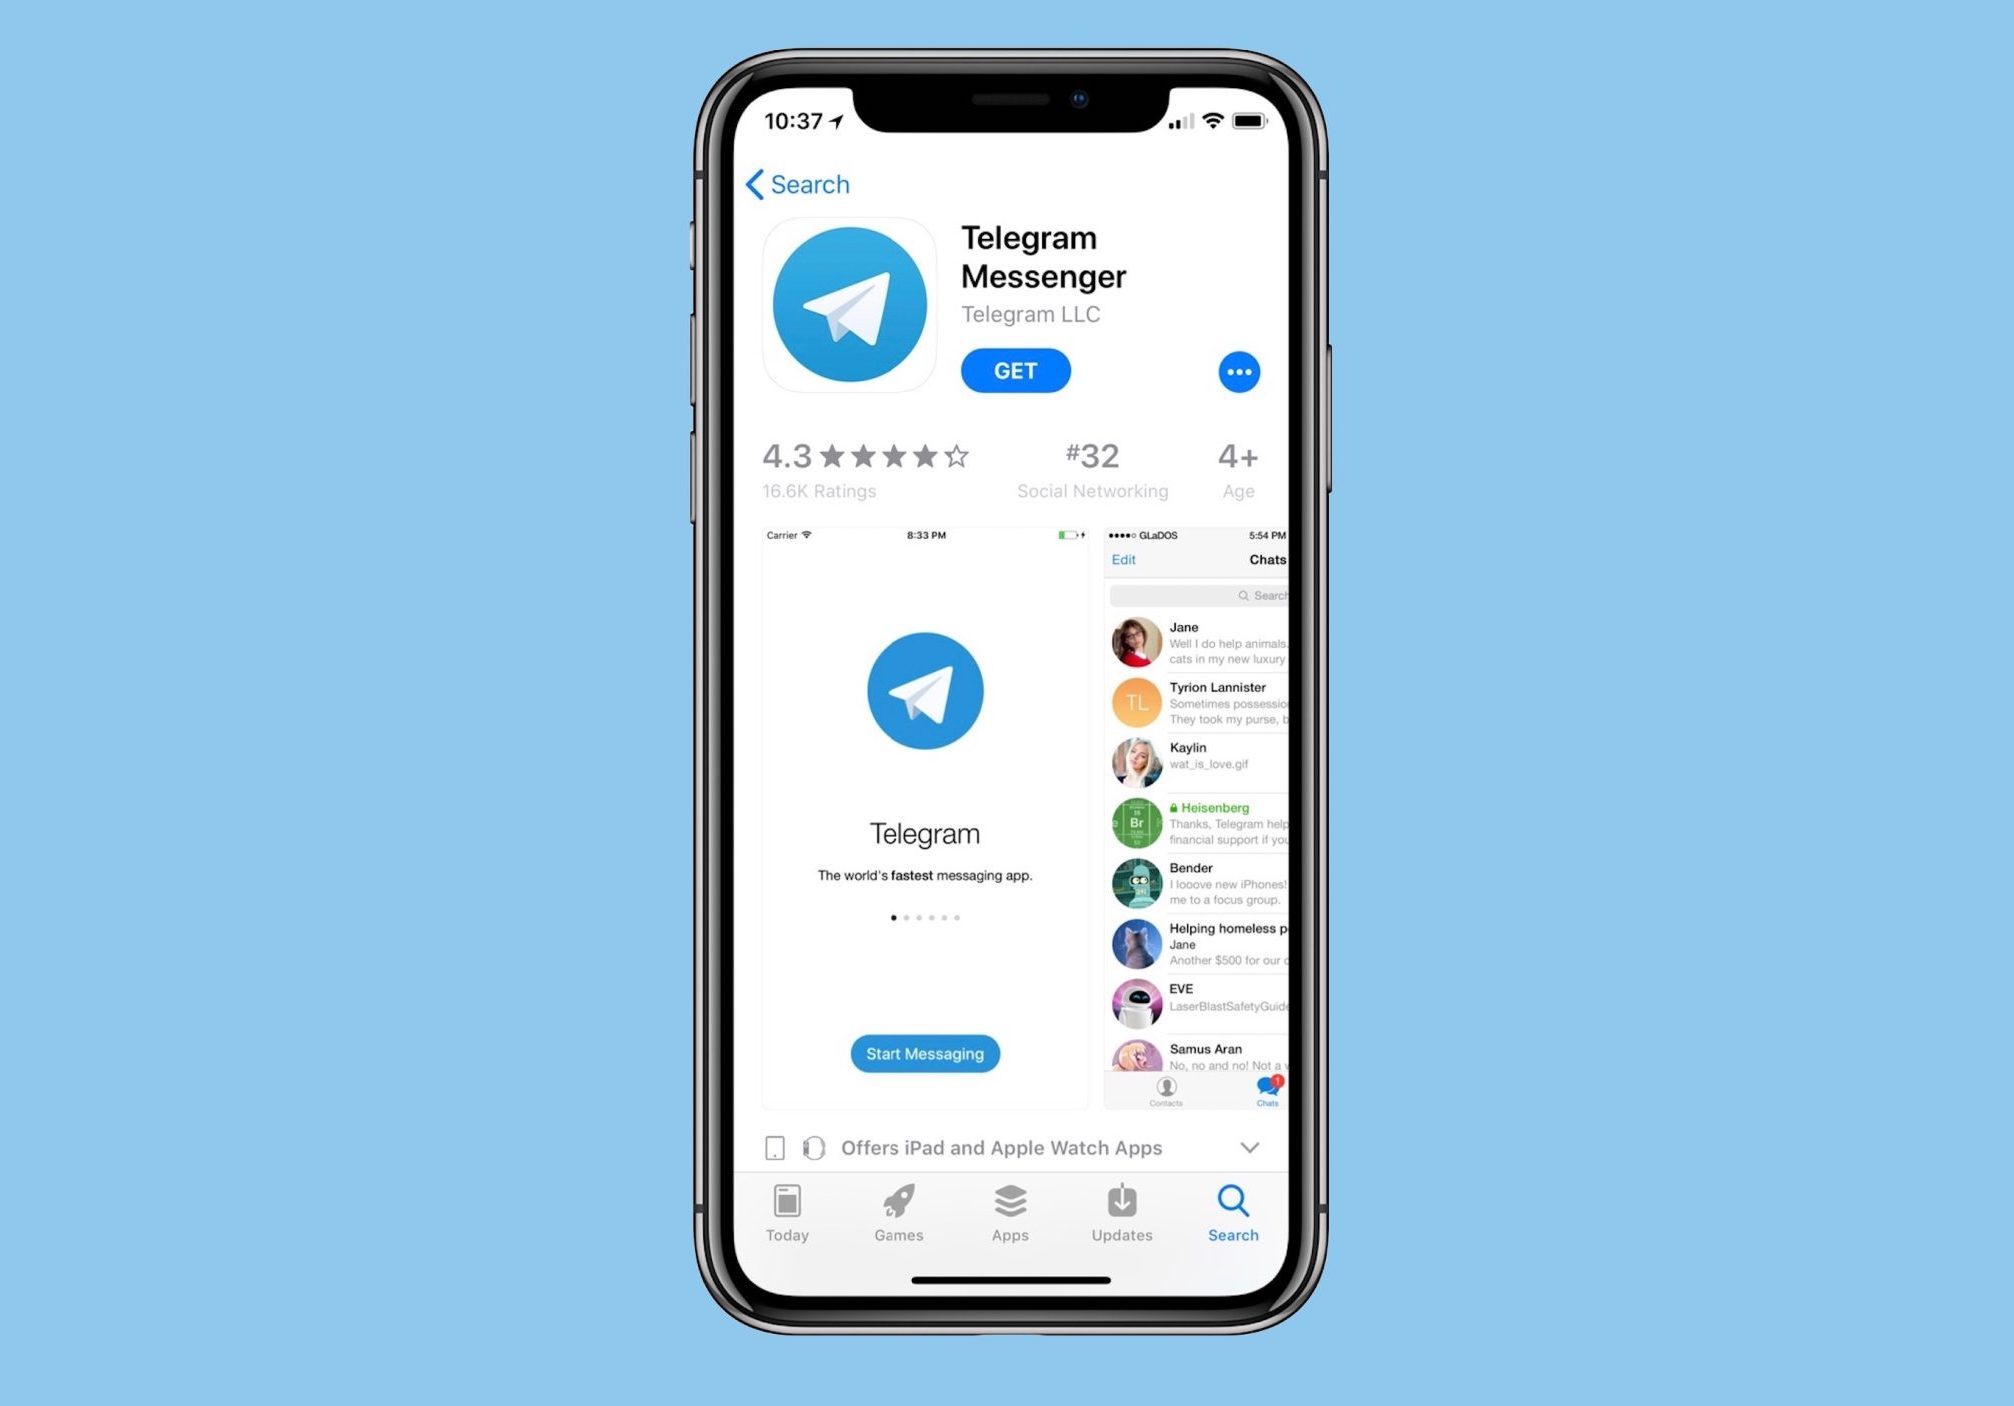The height and width of the screenshot is (1406, 2014).
Task: Expand the ratings 4.3 stars details
Action: click(865, 467)
